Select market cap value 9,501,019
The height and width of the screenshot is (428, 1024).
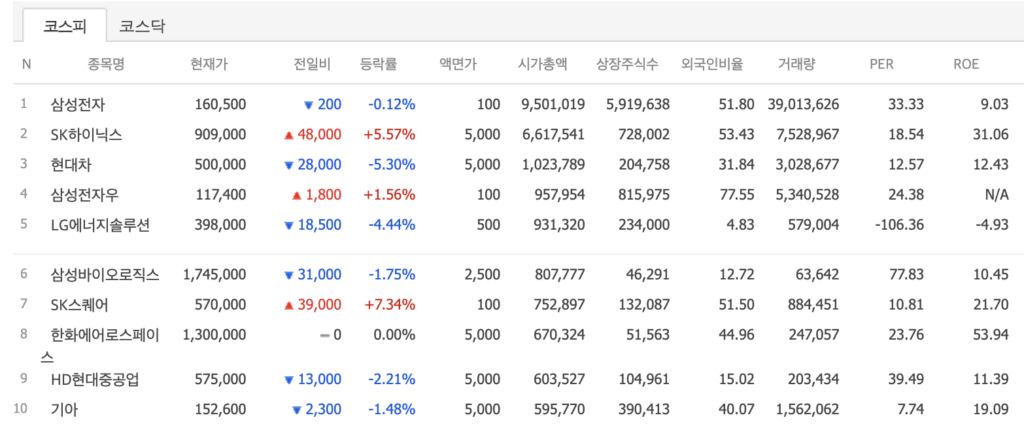554,105
